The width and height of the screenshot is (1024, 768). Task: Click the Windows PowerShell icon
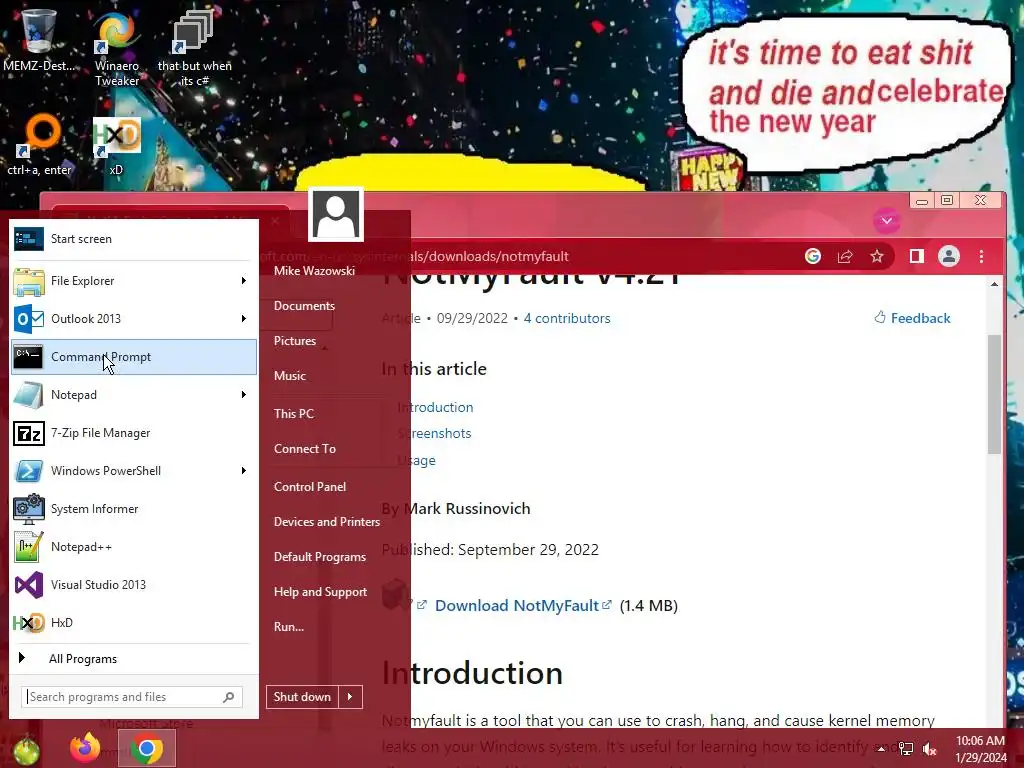point(29,471)
